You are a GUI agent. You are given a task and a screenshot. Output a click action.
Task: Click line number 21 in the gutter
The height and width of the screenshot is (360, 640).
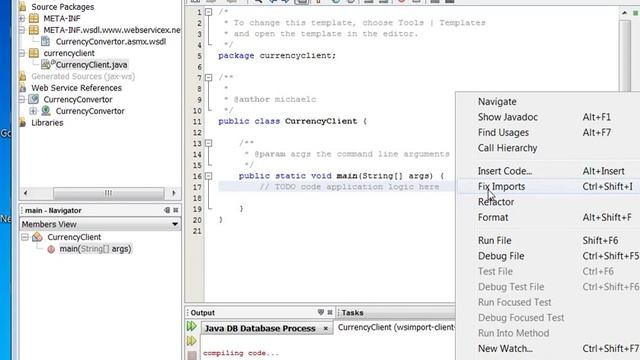197,231
